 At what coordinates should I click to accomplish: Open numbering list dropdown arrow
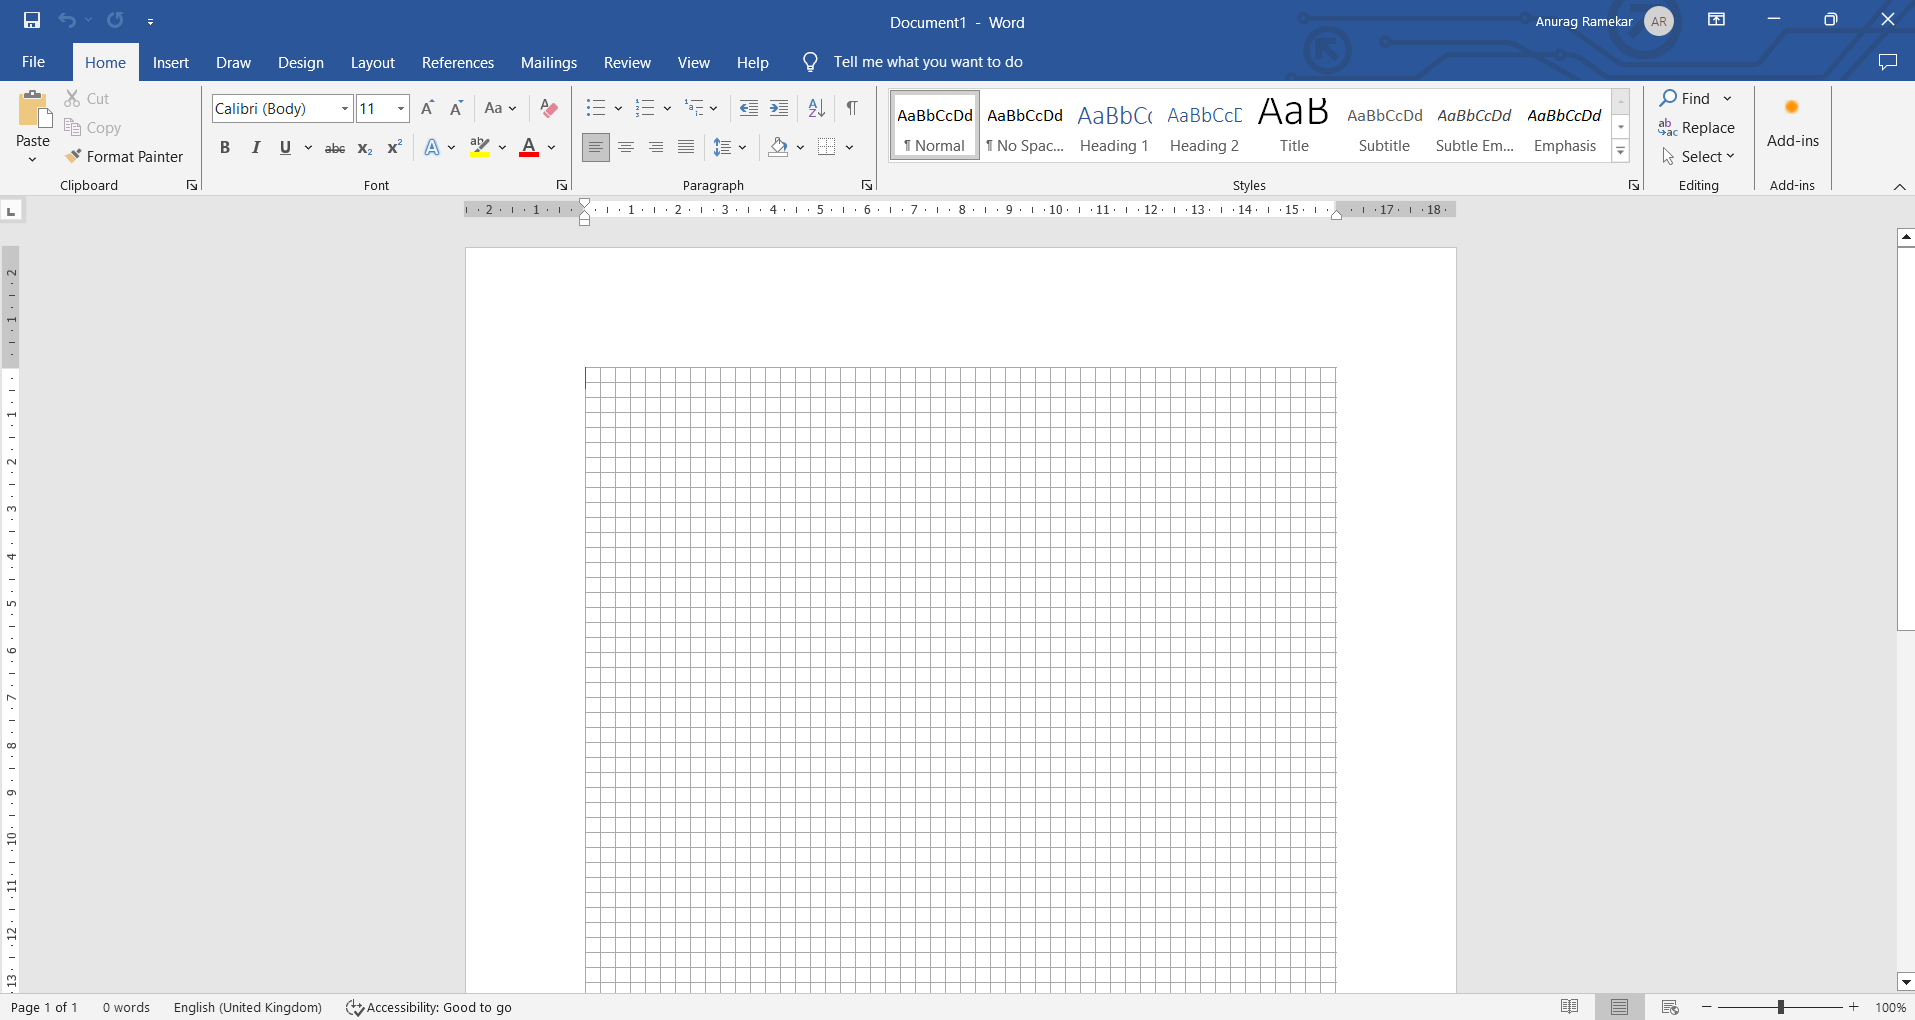point(667,108)
